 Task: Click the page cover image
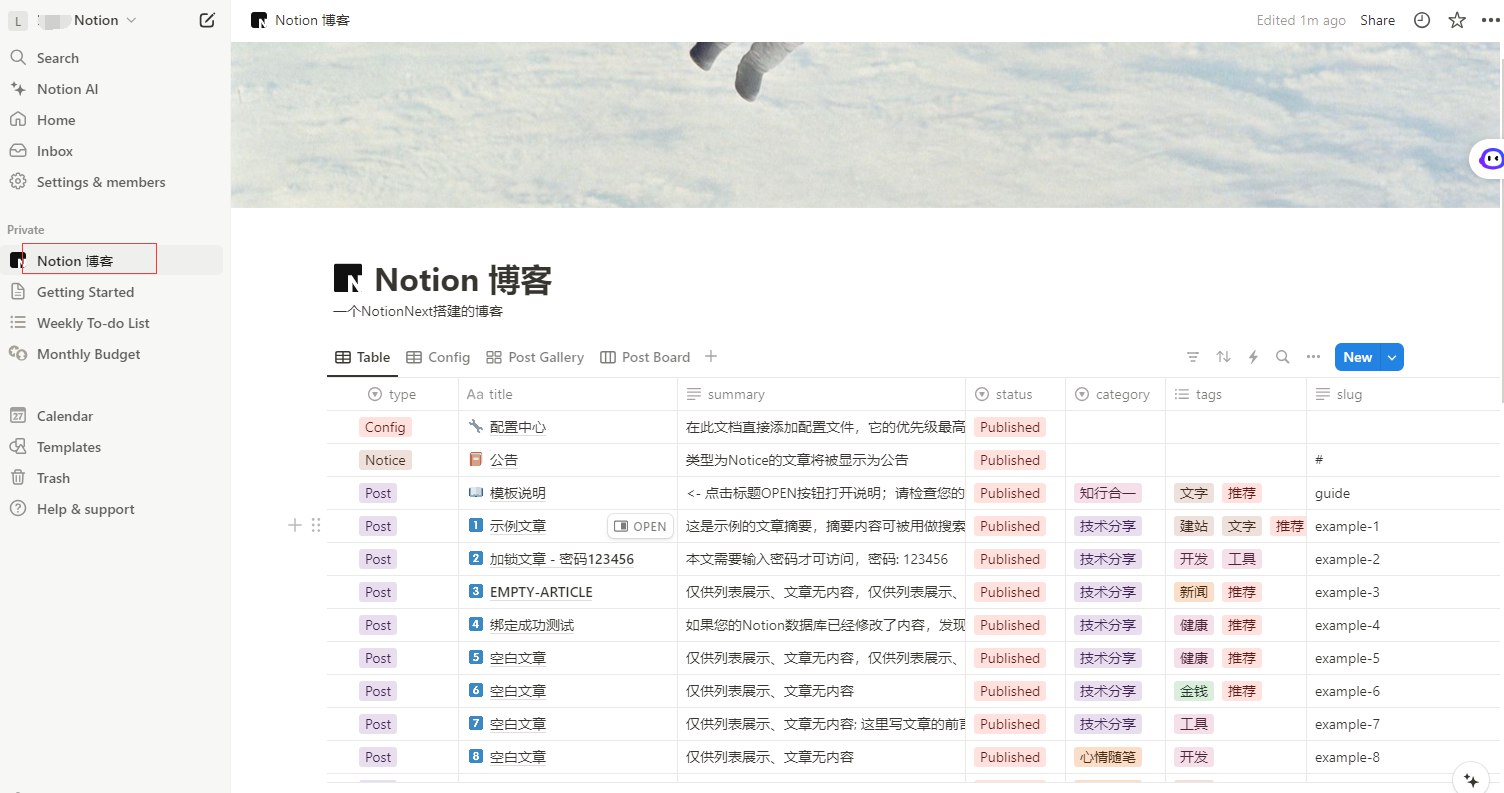[867, 125]
